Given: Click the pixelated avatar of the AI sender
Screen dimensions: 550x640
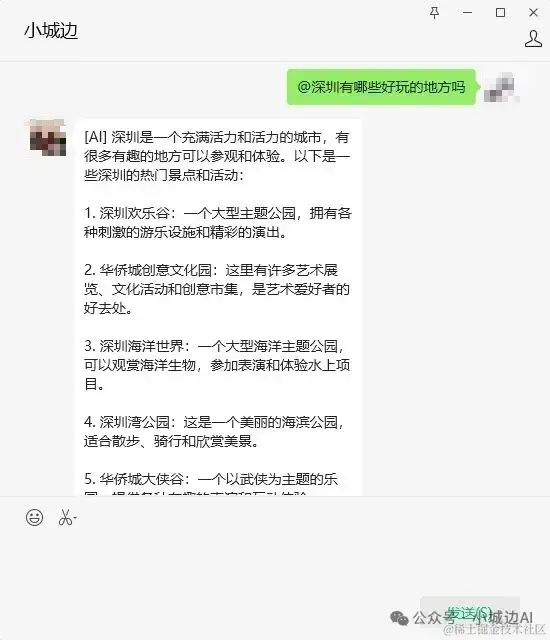Looking at the screenshot, I should click(48, 138).
